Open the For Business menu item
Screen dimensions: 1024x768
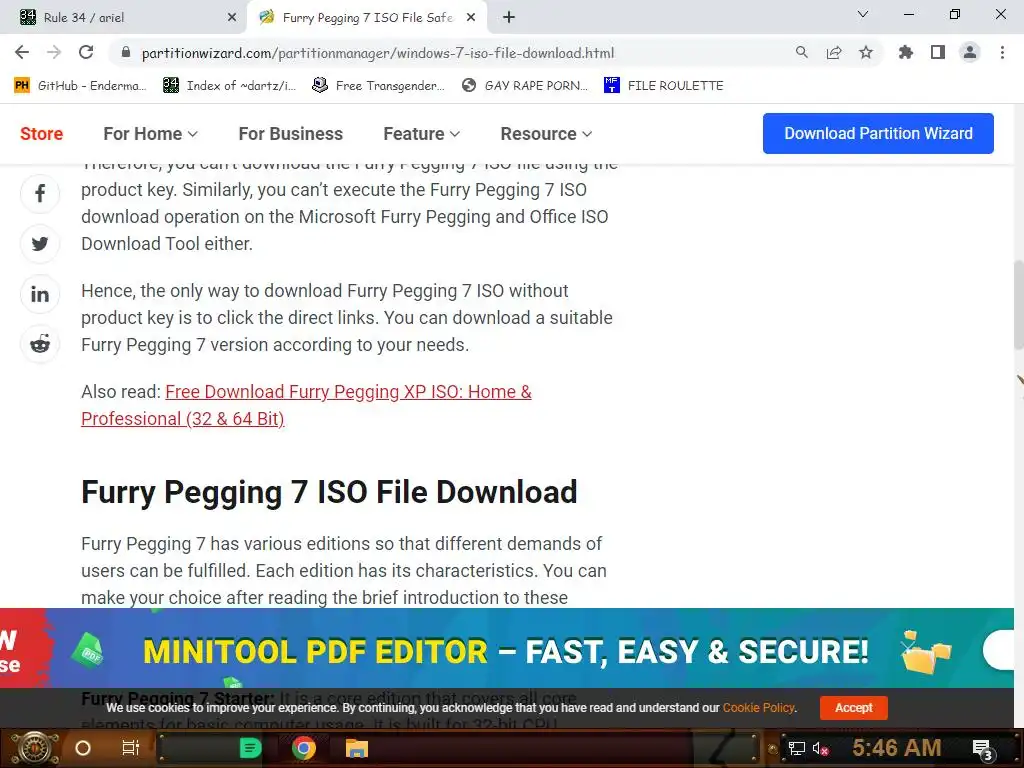point(291,134)
